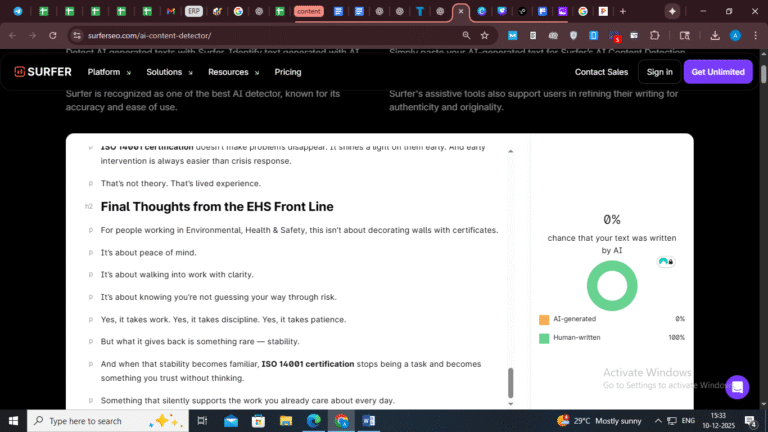The image size is (768, 432).
Task: Click the locked extension badge above the chart
Action: [665, 262]
